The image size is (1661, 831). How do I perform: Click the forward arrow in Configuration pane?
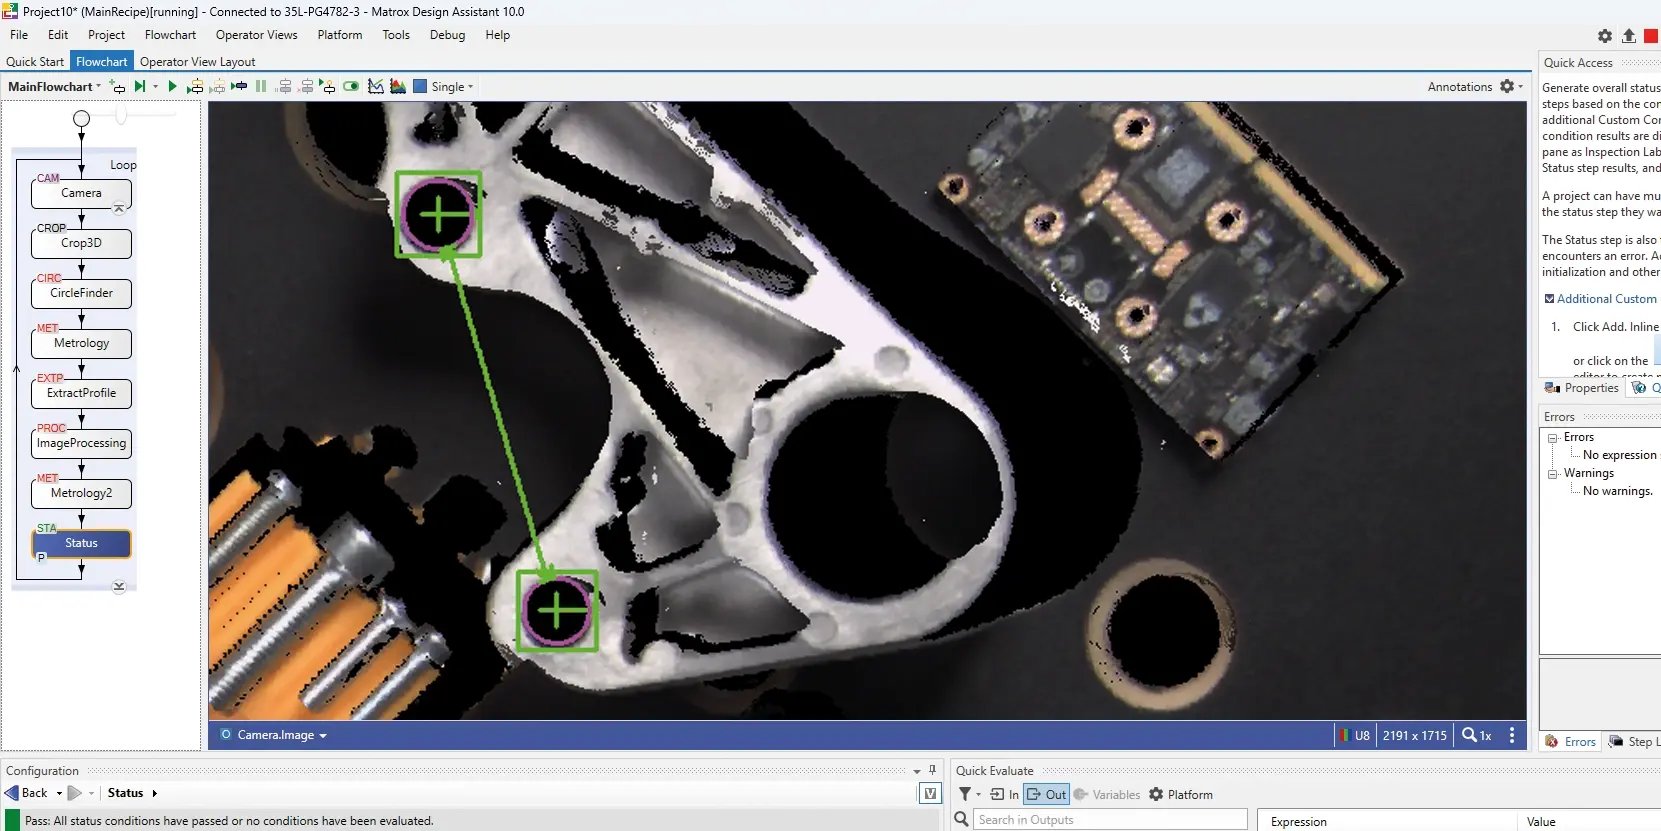[x=75, y=793]
